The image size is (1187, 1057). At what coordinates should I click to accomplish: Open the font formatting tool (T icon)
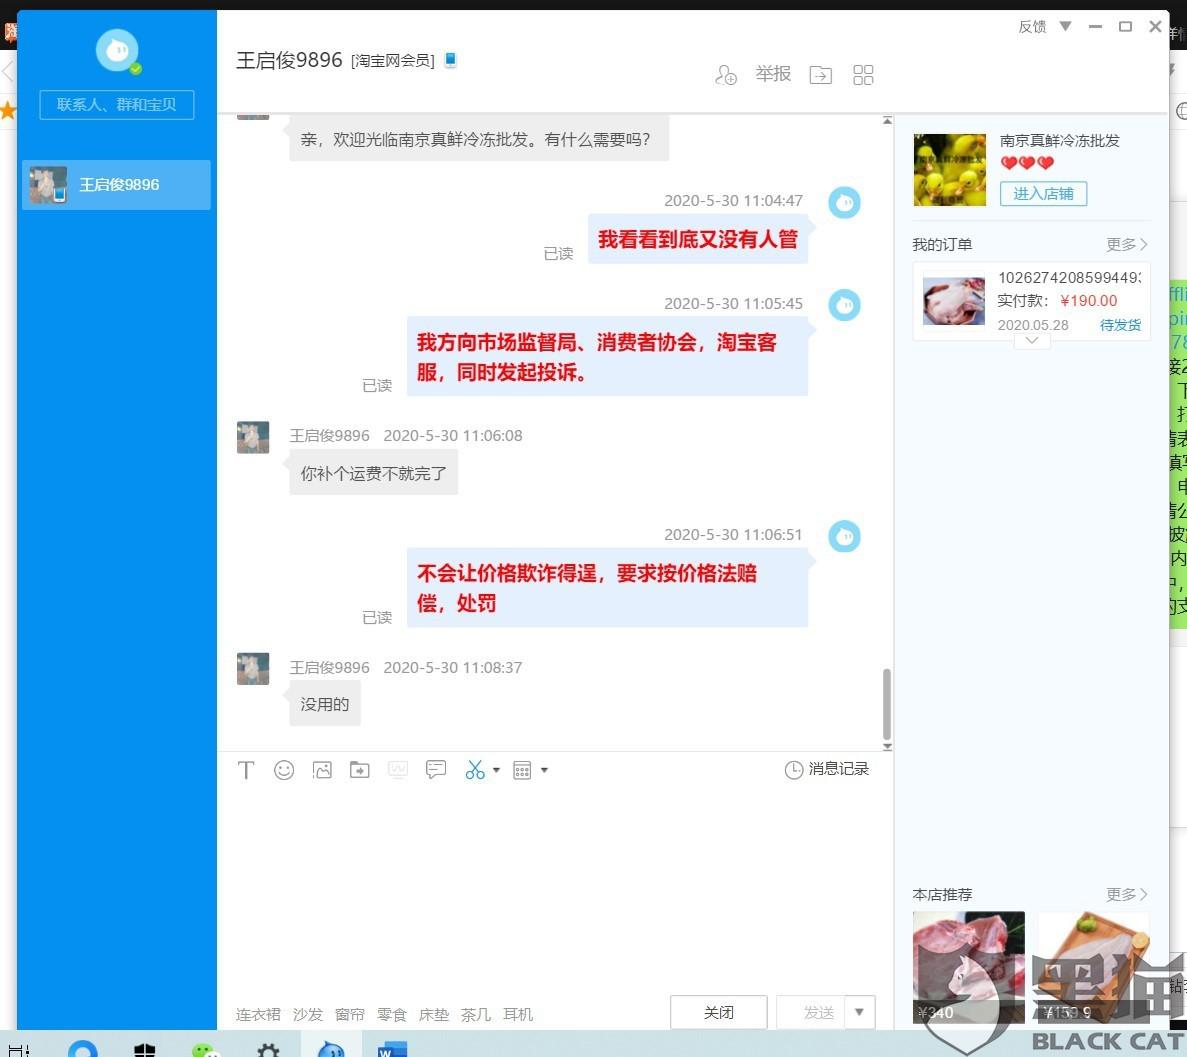[246, 770]
